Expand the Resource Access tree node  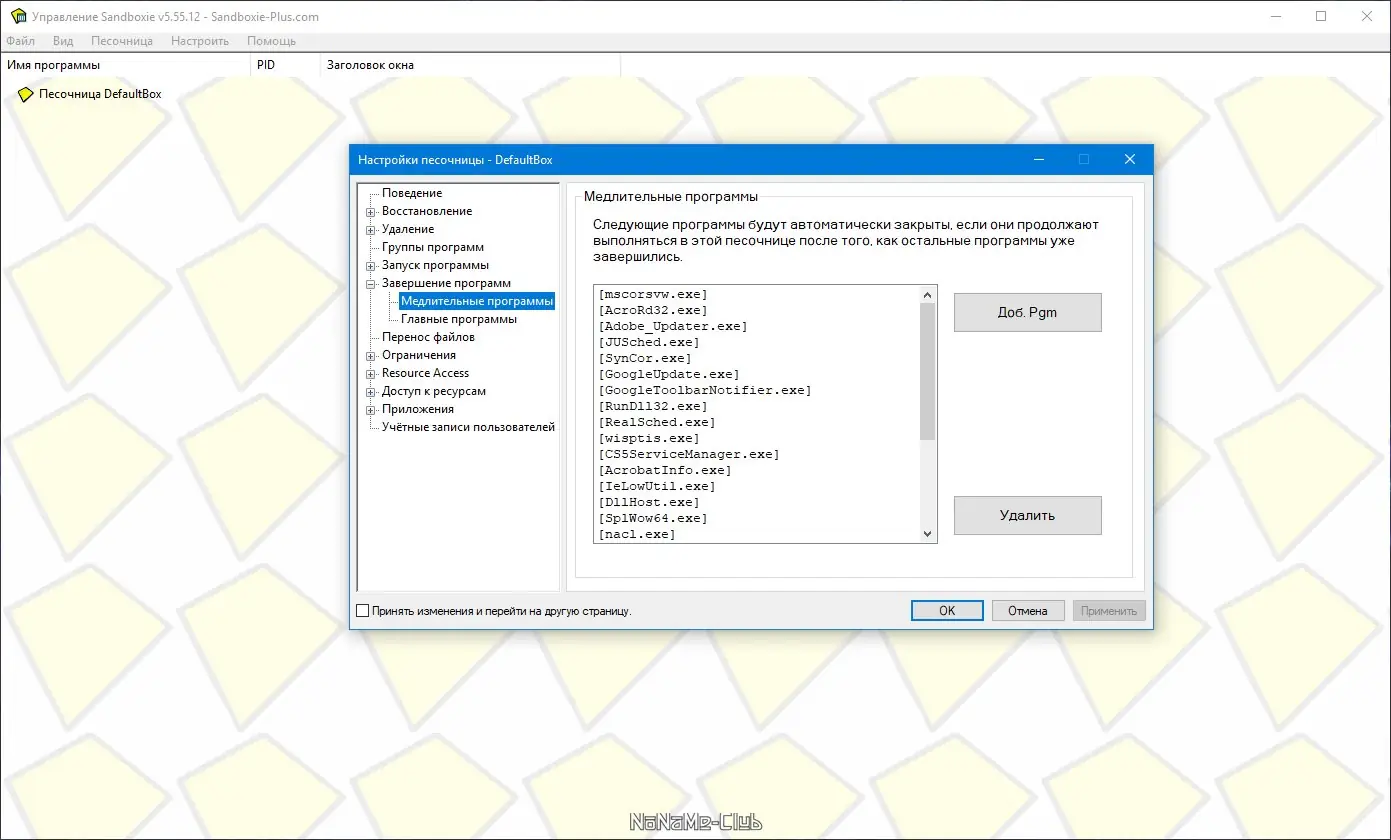pyautogui.click(x=371, y=374)
